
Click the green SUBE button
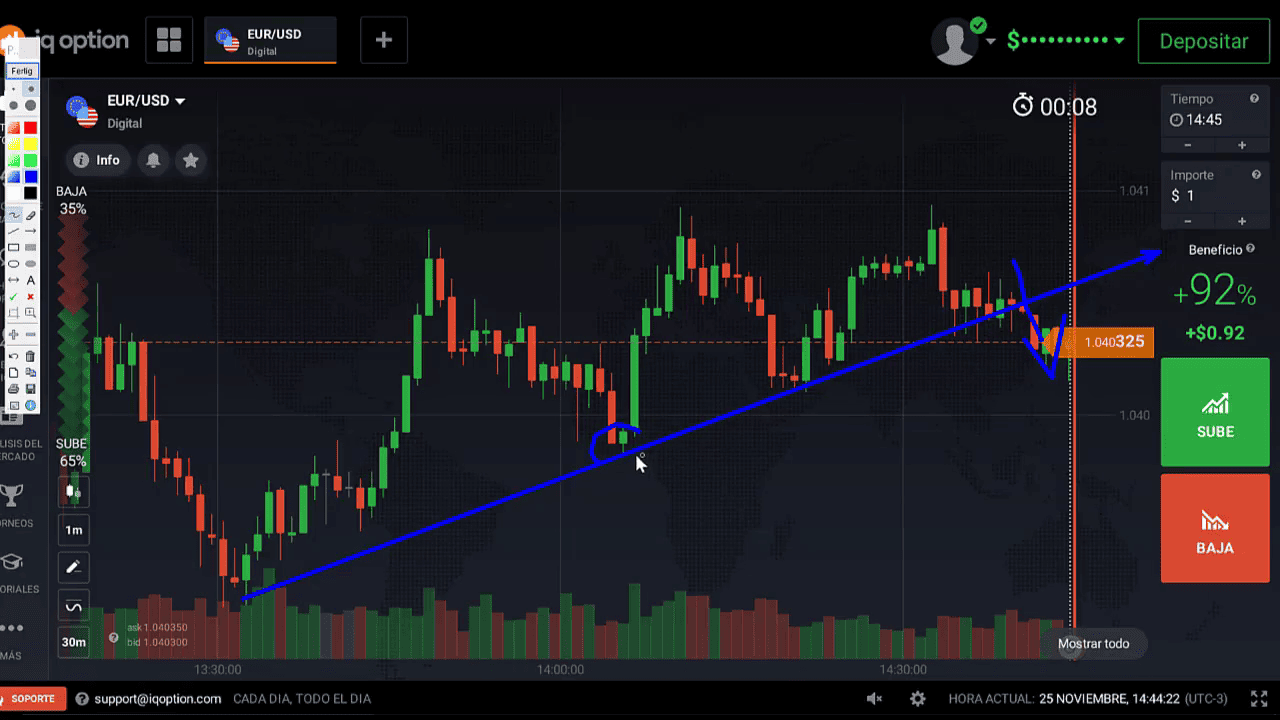[x=1214, y=412]
